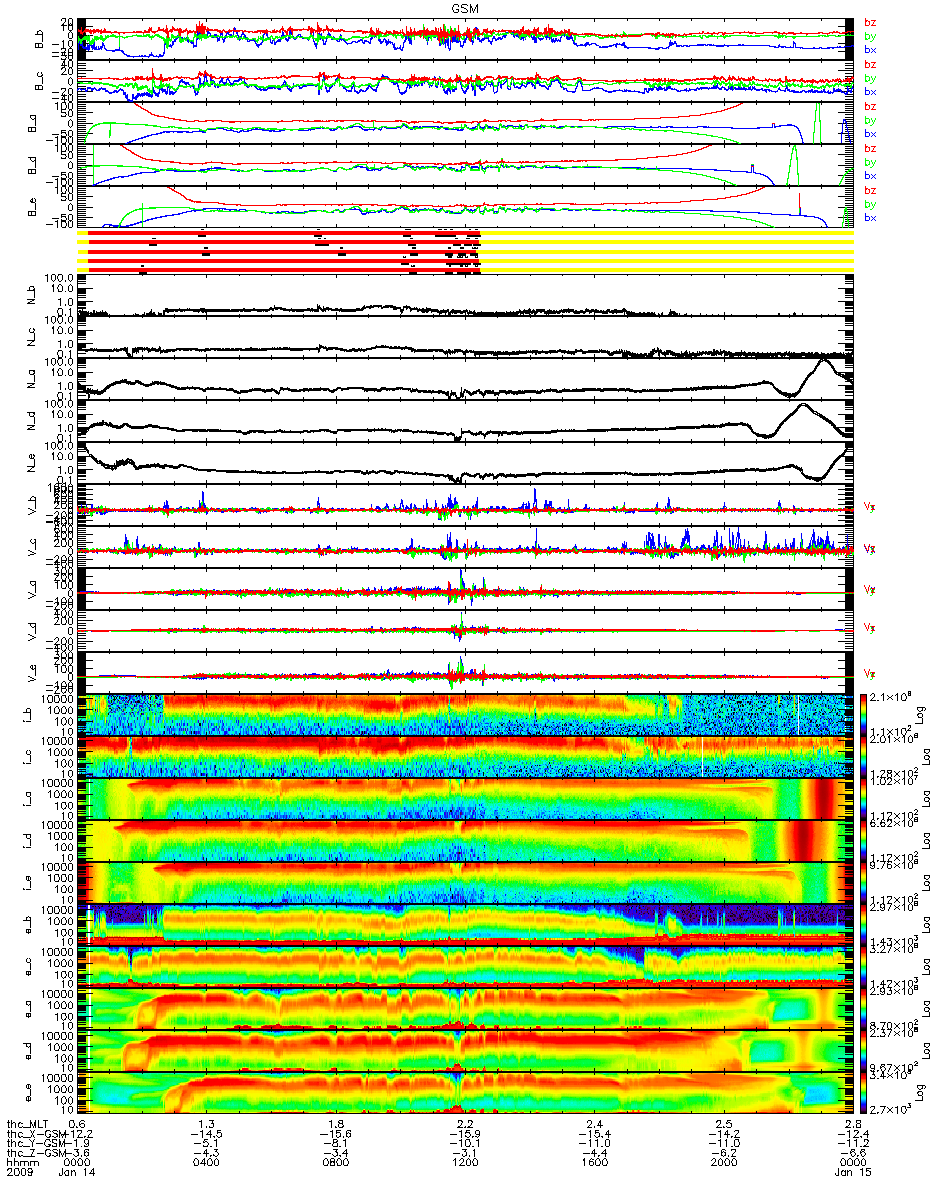930x1200 pixels.
Task: Click the 2000 time tick label
Action: pyautogui.click(x=723, y=1162)
